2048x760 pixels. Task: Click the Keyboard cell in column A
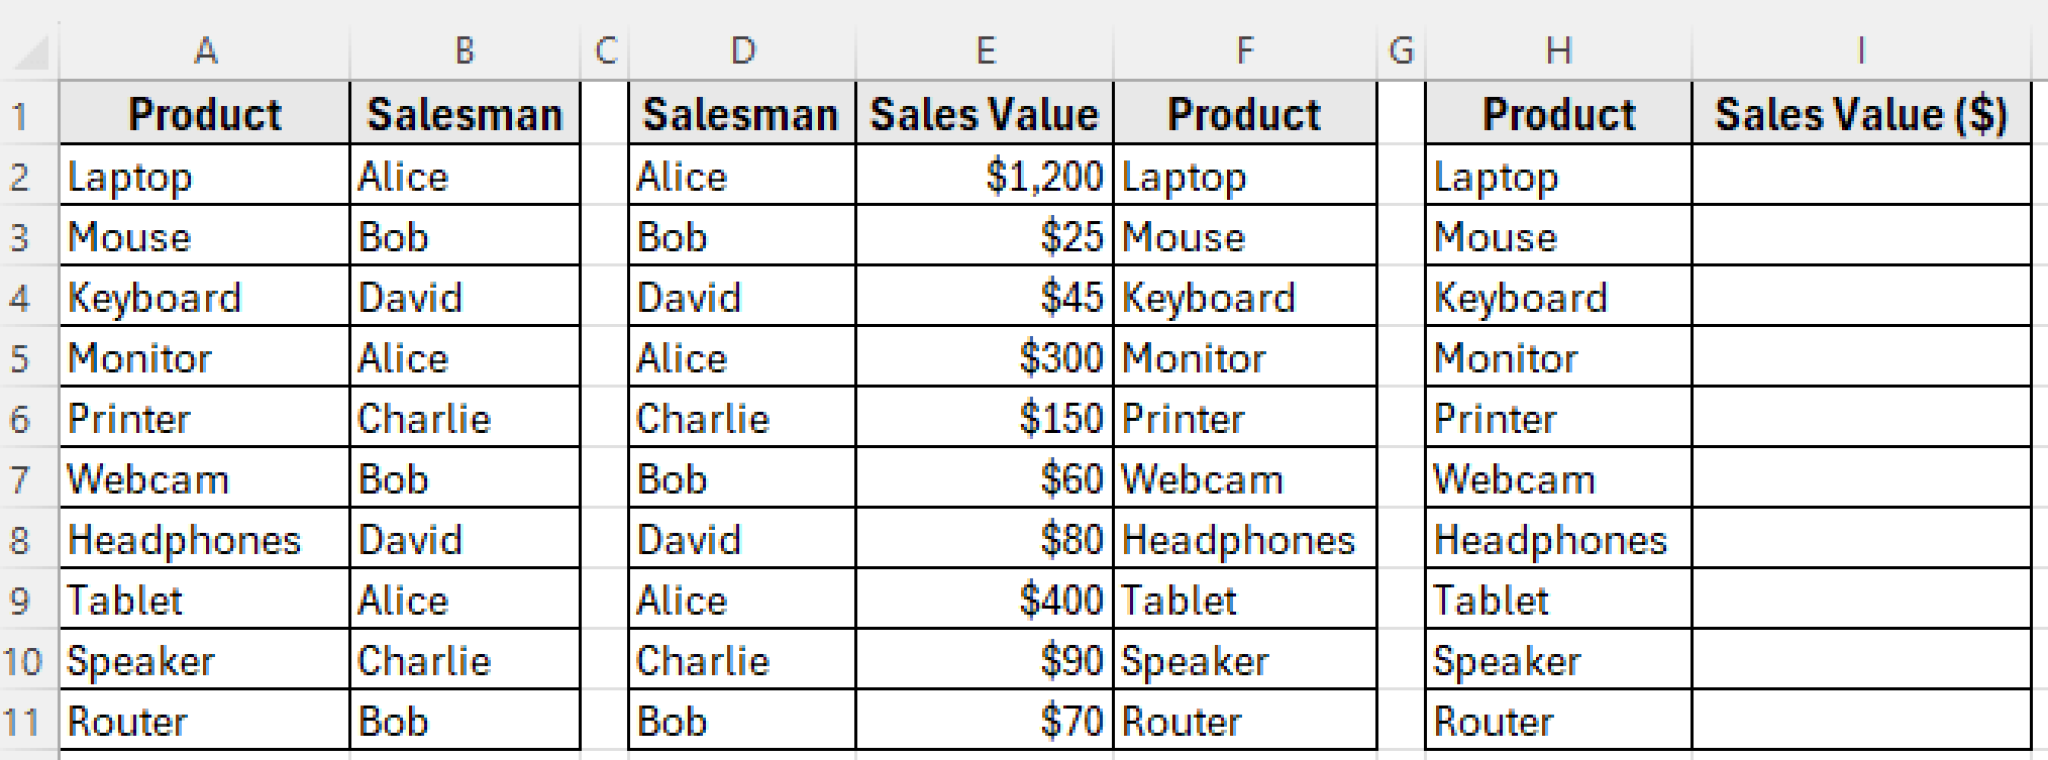[x=205, y=298]
